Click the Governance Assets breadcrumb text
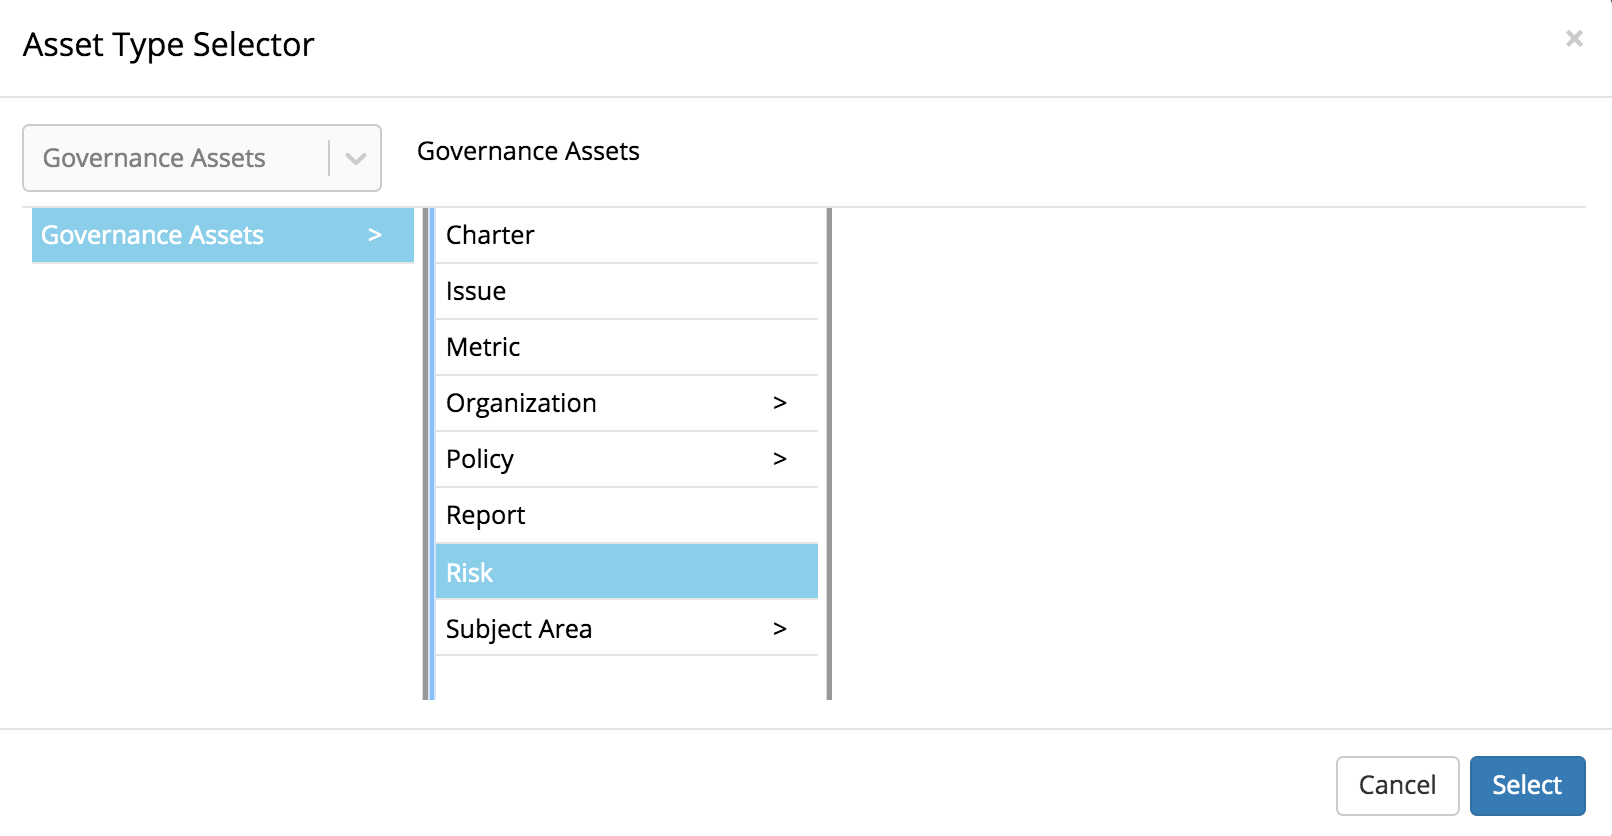The height and width of the screenshot is (836, 1612). [528, 151]
